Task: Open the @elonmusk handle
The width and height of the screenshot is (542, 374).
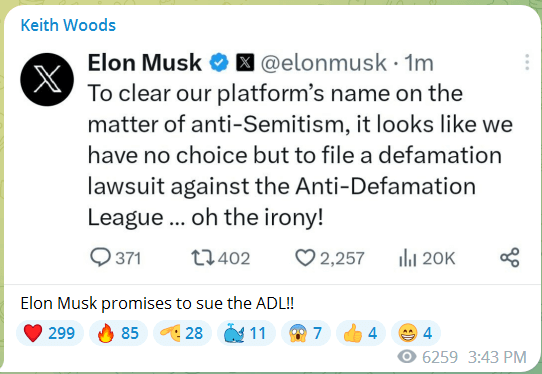Action: click(x=324, y=63)
